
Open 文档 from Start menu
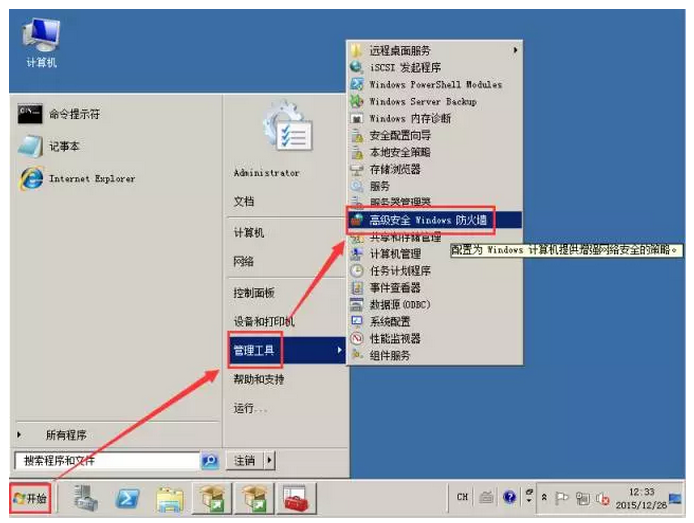click(243, 201)
